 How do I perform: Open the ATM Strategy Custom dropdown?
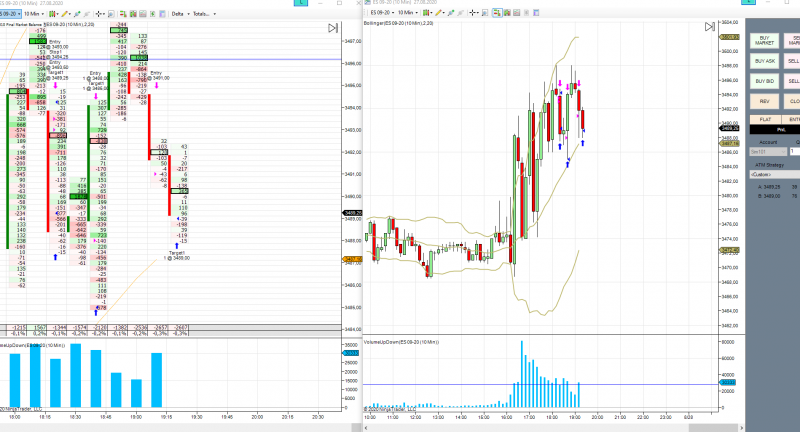tap(774, 174)
